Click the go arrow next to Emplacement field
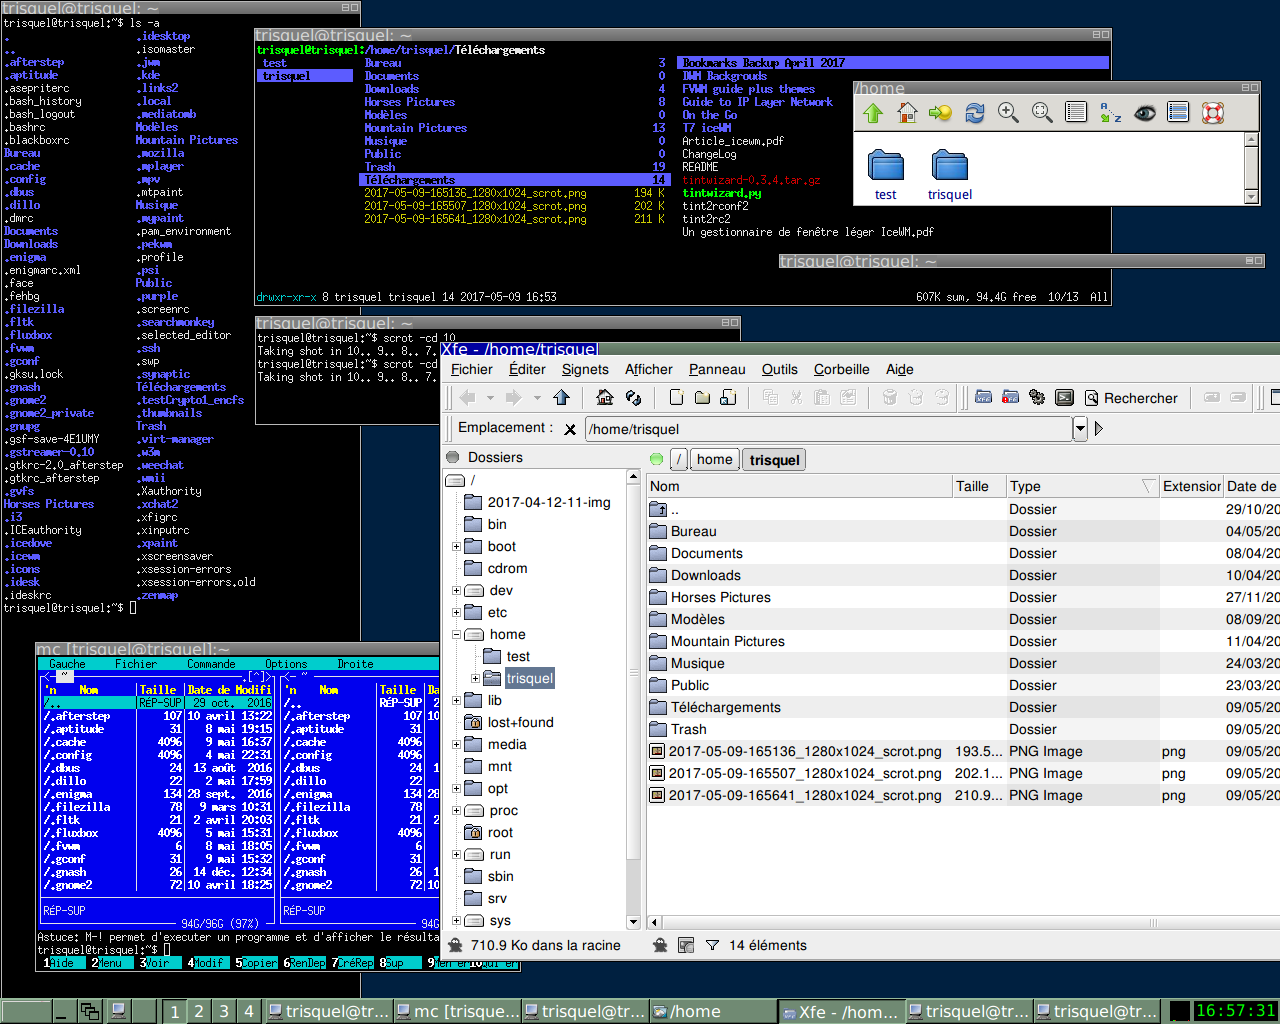The image size is (1280, 1024). point(1099,429)
